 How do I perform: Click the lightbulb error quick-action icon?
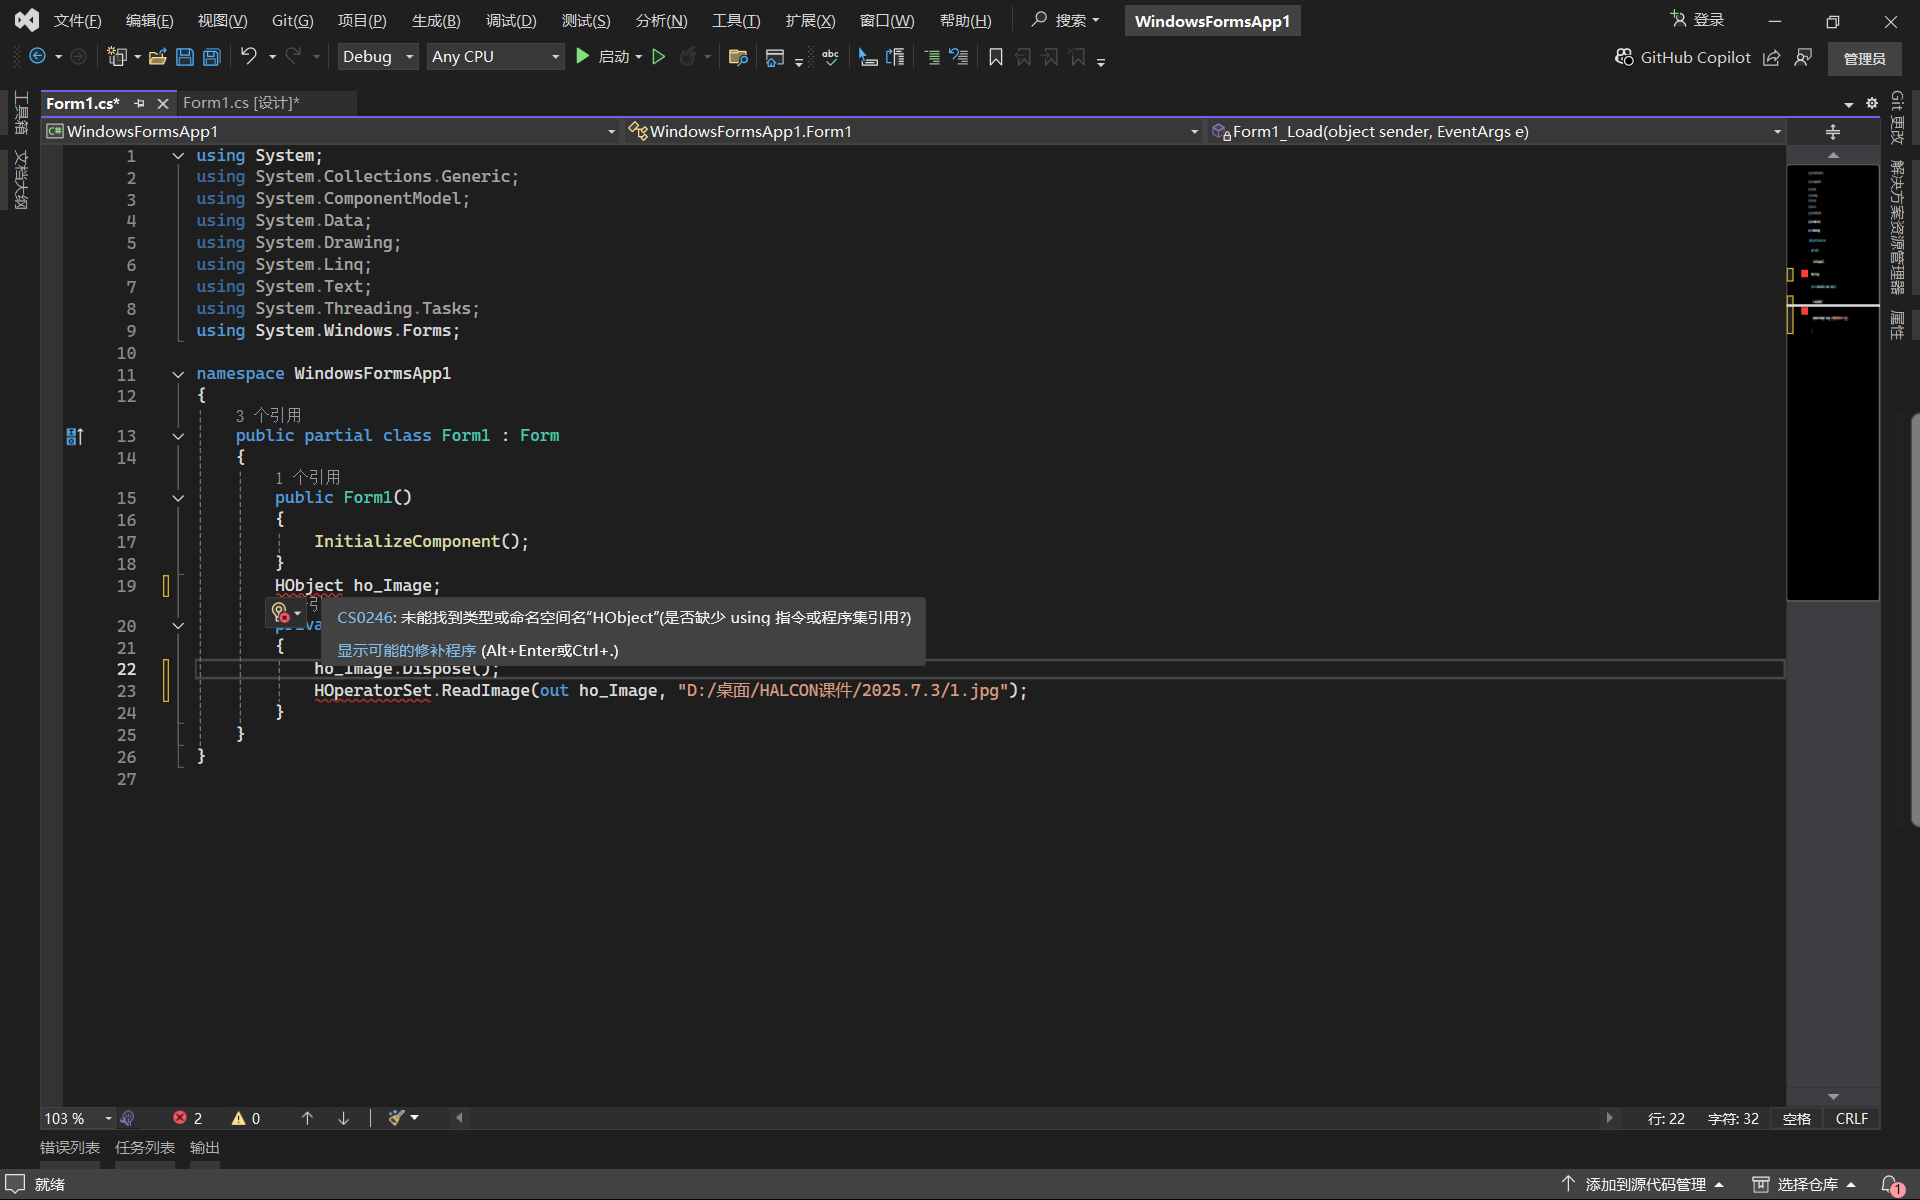point(280,611)
